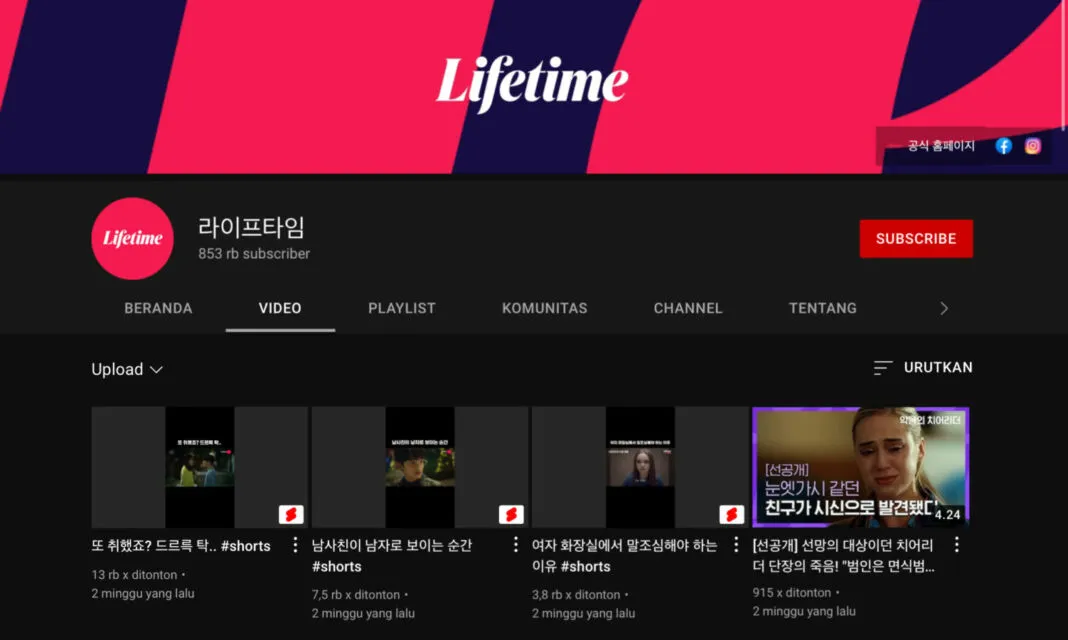This screenshot has height=640, width=1068.
Task: Open the Instagram link in channel banner
Action: pos(1033,146)
